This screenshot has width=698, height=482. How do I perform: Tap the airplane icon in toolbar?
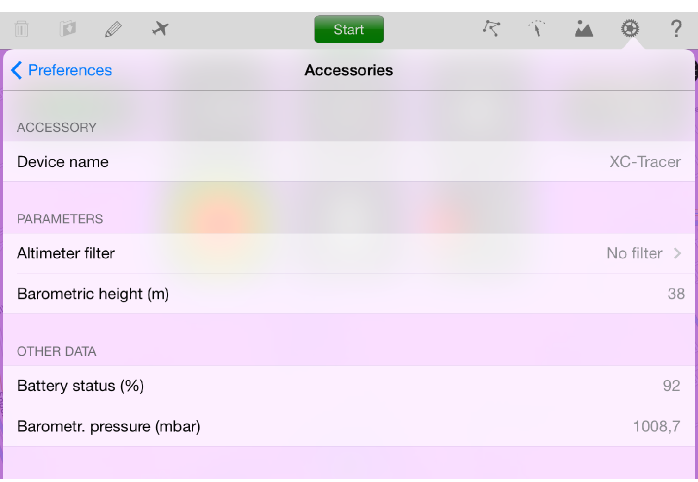(160, 29)
